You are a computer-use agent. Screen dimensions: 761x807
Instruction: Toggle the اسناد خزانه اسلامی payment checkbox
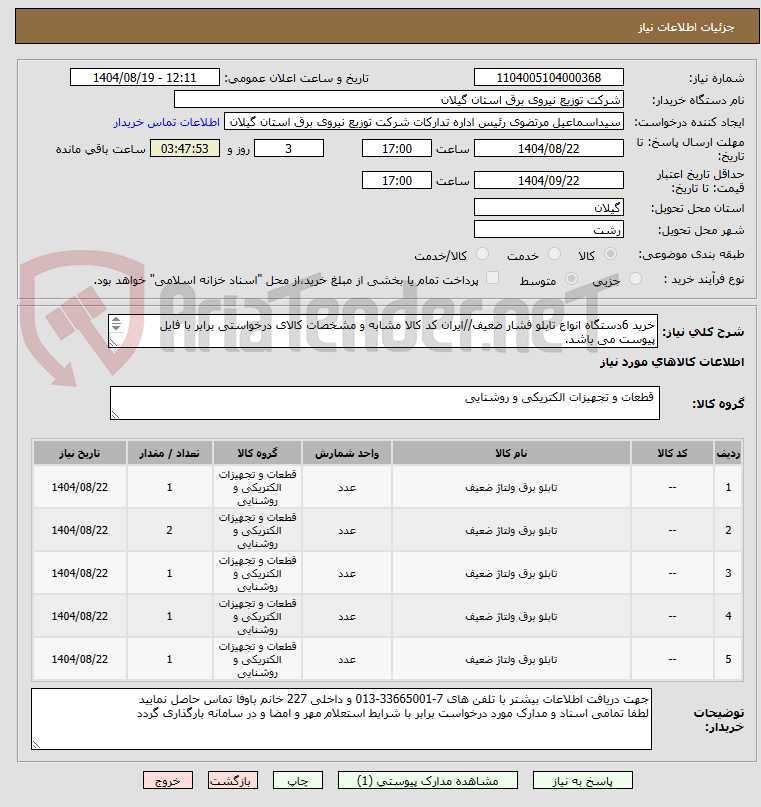pyautogui.click(x=492, y=278)
